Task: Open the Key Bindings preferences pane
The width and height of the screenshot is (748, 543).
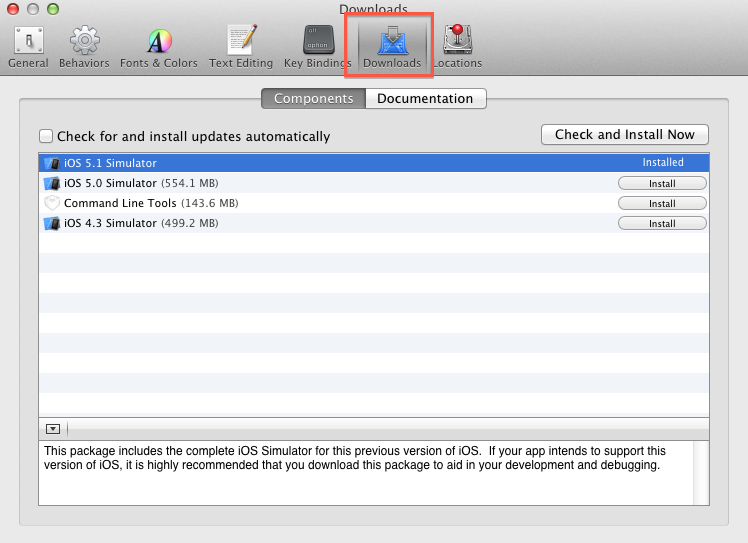Action: tap(318, 48)
